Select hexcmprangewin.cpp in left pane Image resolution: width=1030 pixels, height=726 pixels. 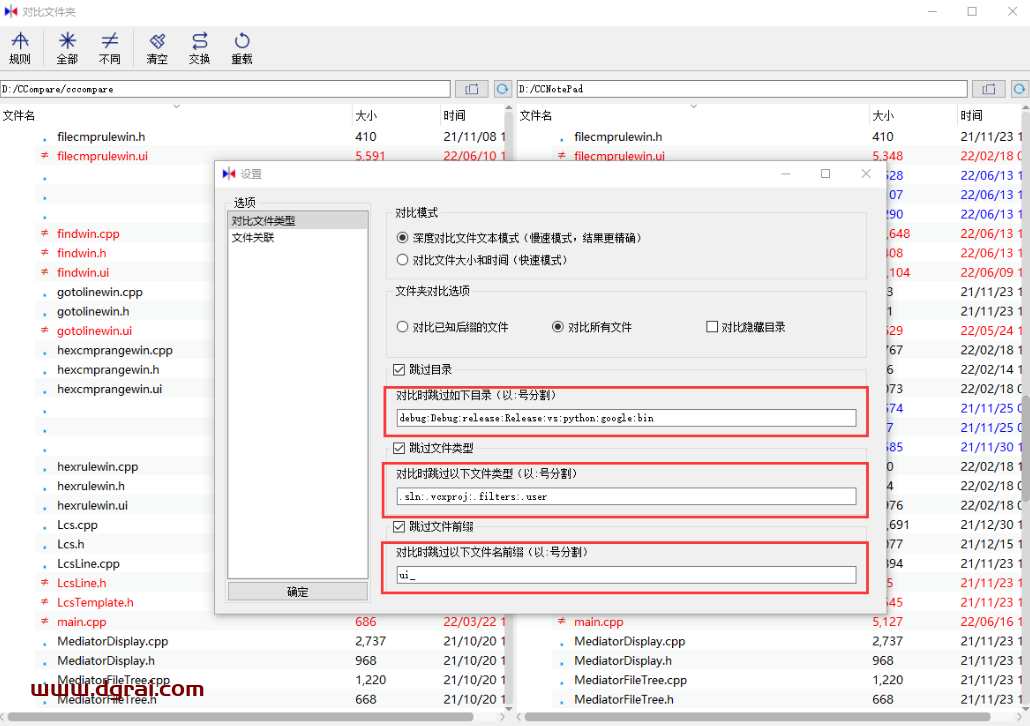point(115,350)
